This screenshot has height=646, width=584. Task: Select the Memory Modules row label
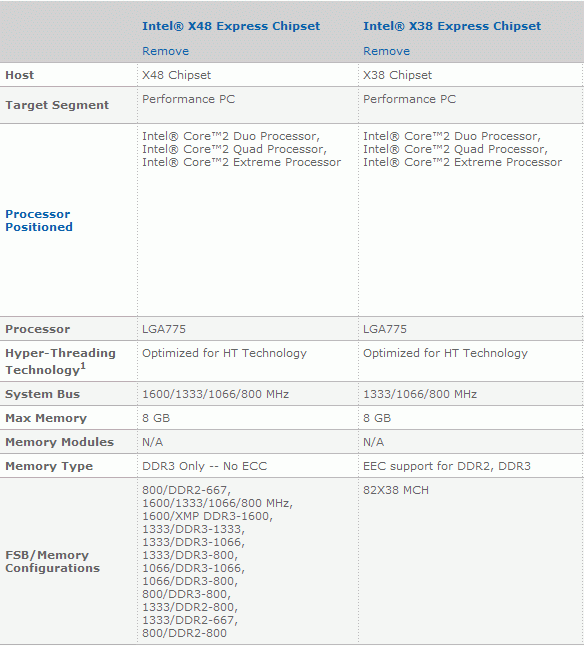pyautogui.click(x=59, y=442)
